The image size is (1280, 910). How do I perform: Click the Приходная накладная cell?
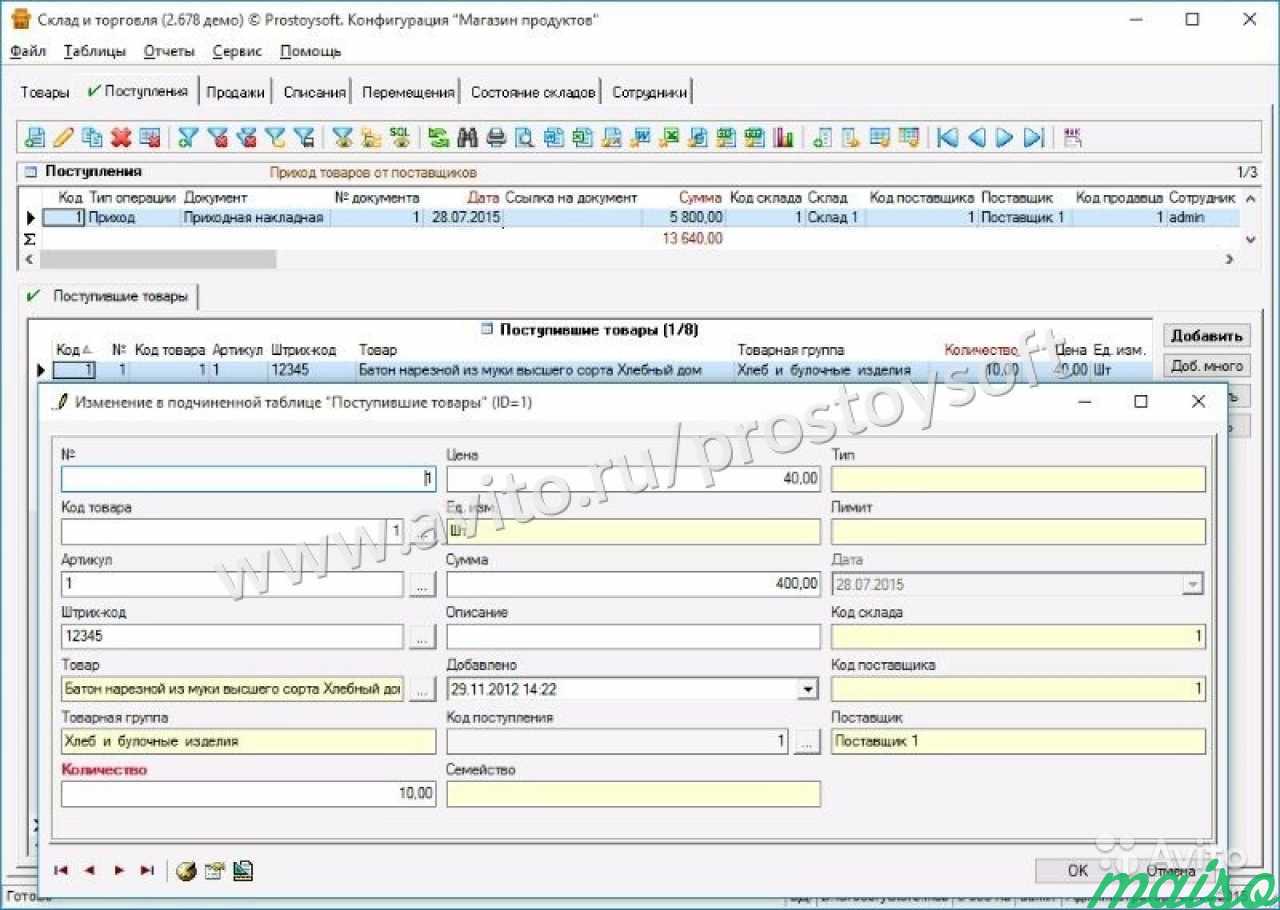pyautogui.click(x=253, y=217)
